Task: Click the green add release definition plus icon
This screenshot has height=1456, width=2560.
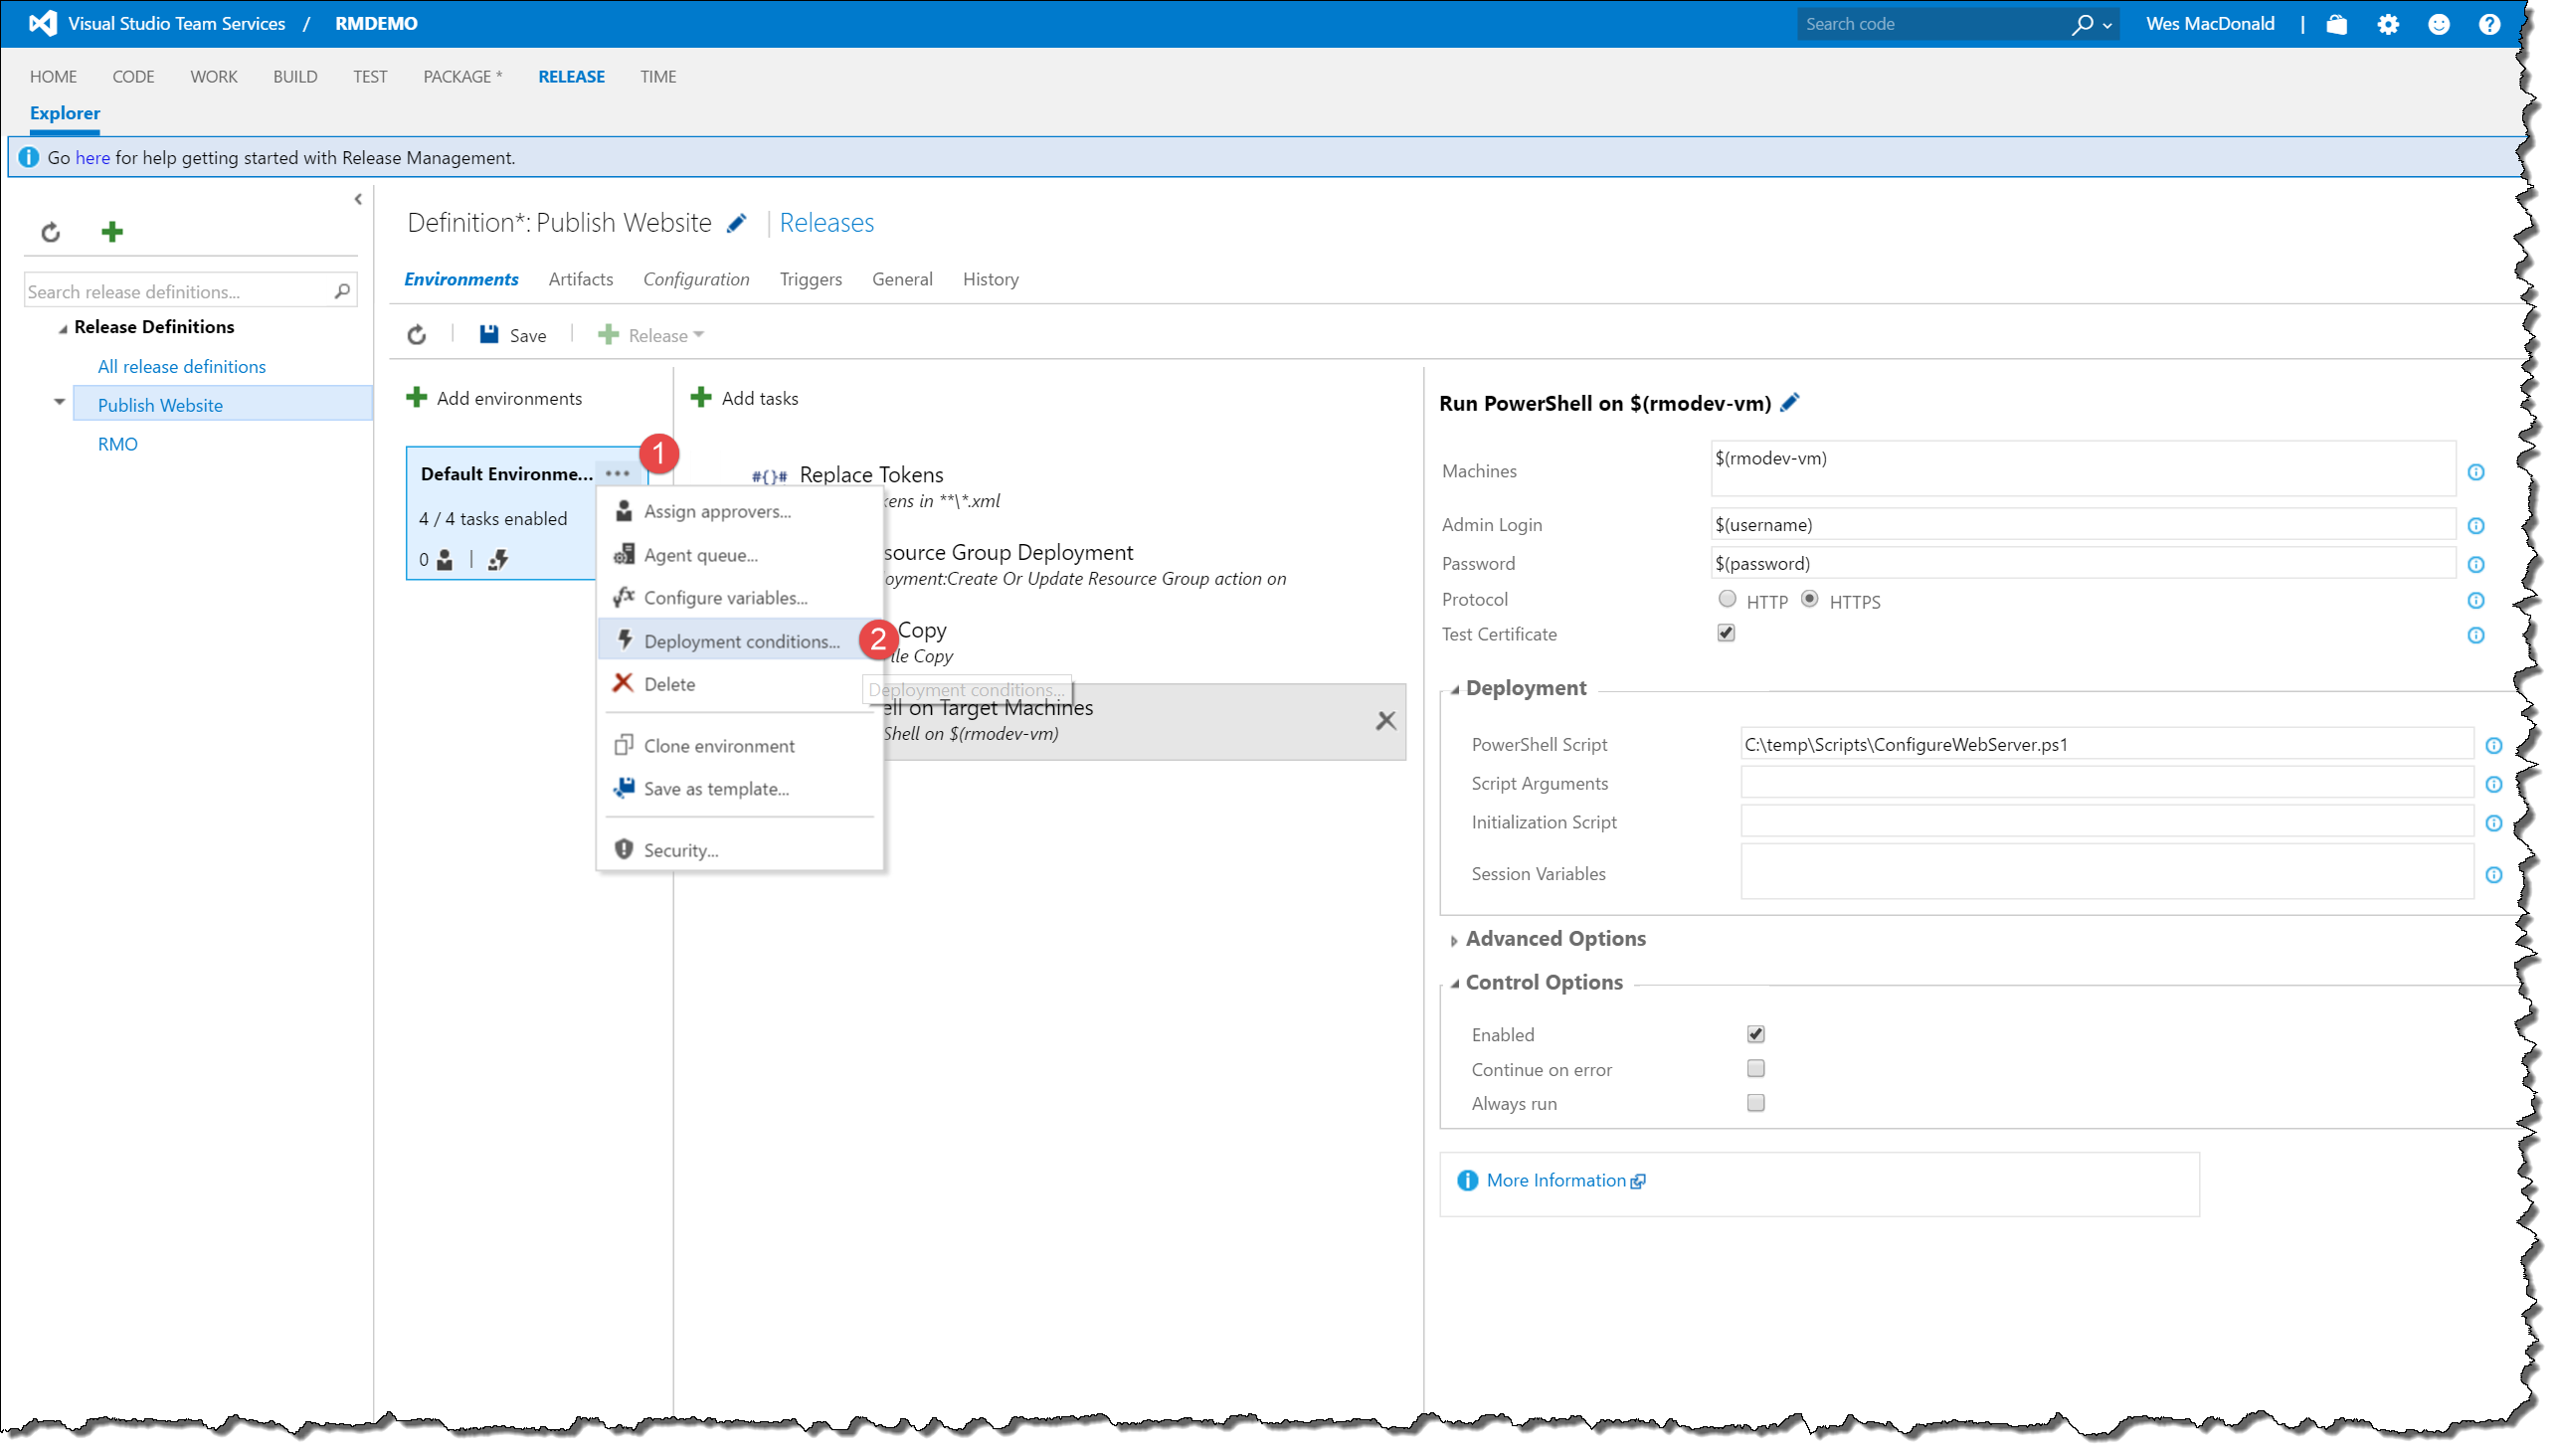Action: point(112,232)
